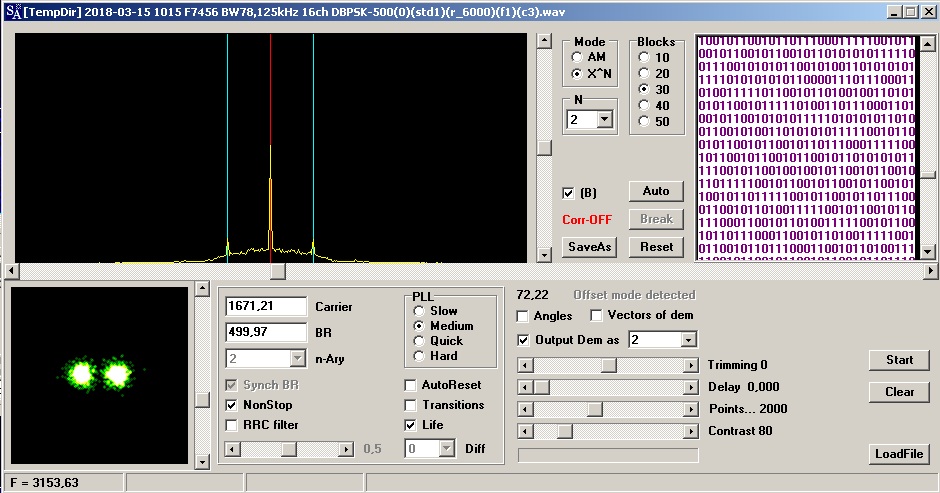Click bit stream scrollbar up arrow
This screenshot has height=493, width=940.
tap(927, 43)
